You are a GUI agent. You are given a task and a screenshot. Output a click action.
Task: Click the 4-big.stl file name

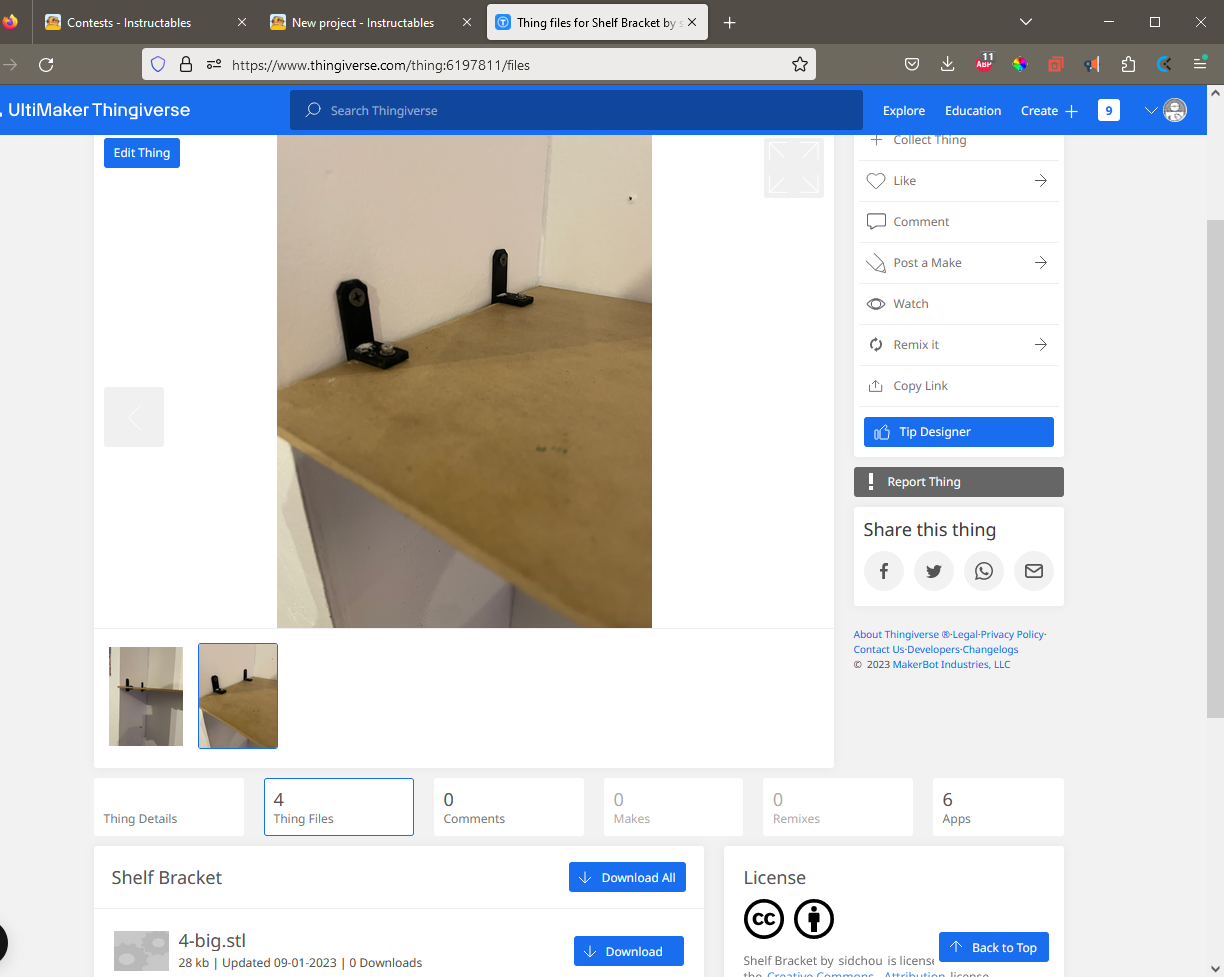click(x=212, y=941)
